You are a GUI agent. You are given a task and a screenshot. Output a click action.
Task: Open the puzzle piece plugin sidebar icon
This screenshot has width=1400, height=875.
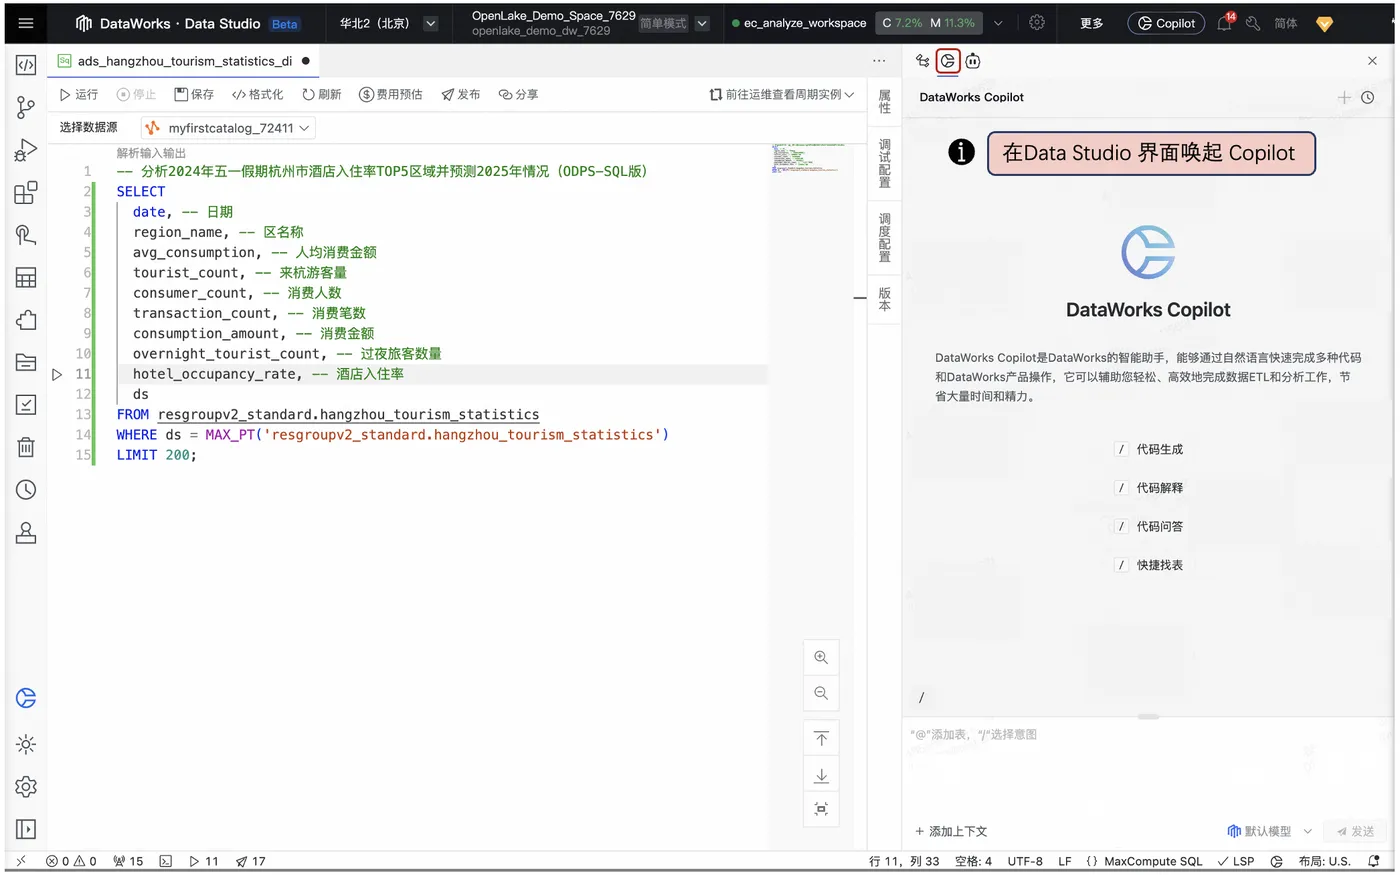27,320
